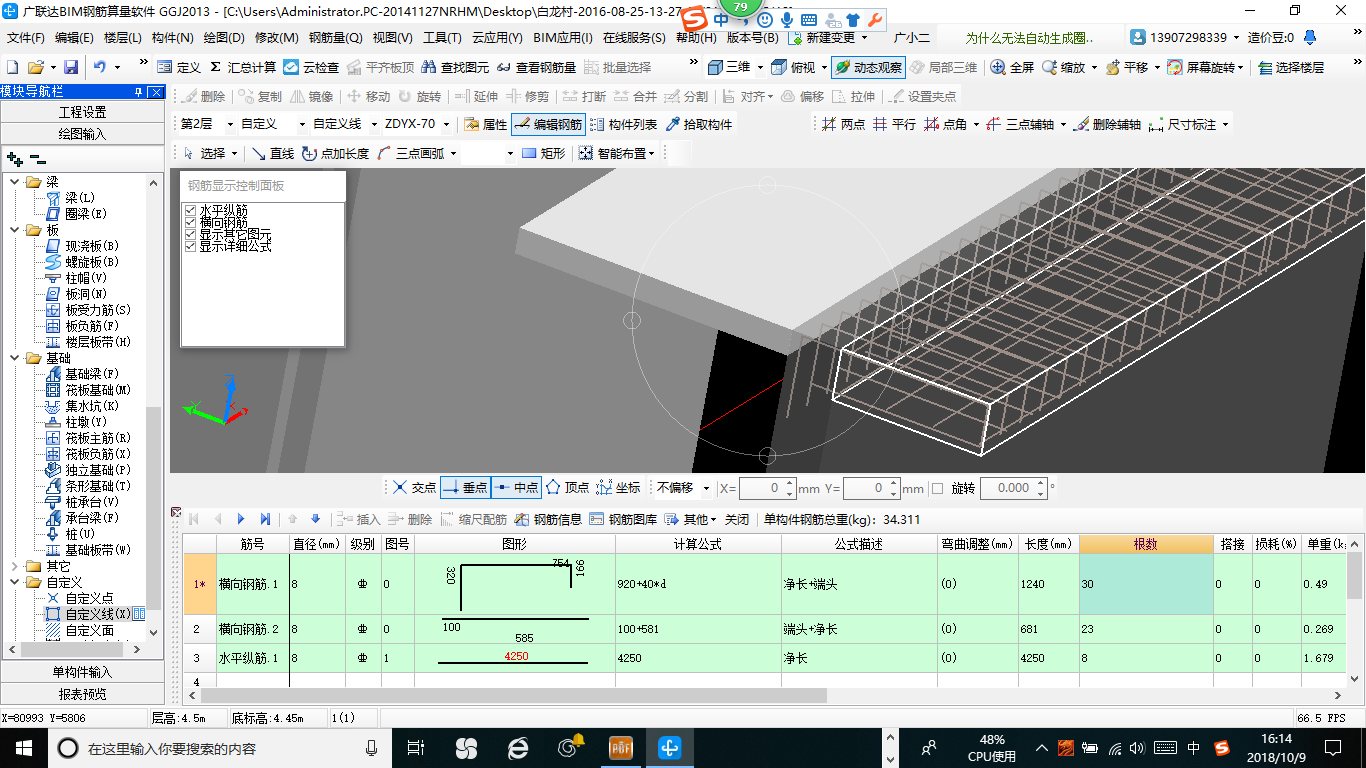Click 全屏 zoom button
Image resolution: width=1366 pixels, height=768 pixels.
pyautogui.click(x=1012, y=67)
